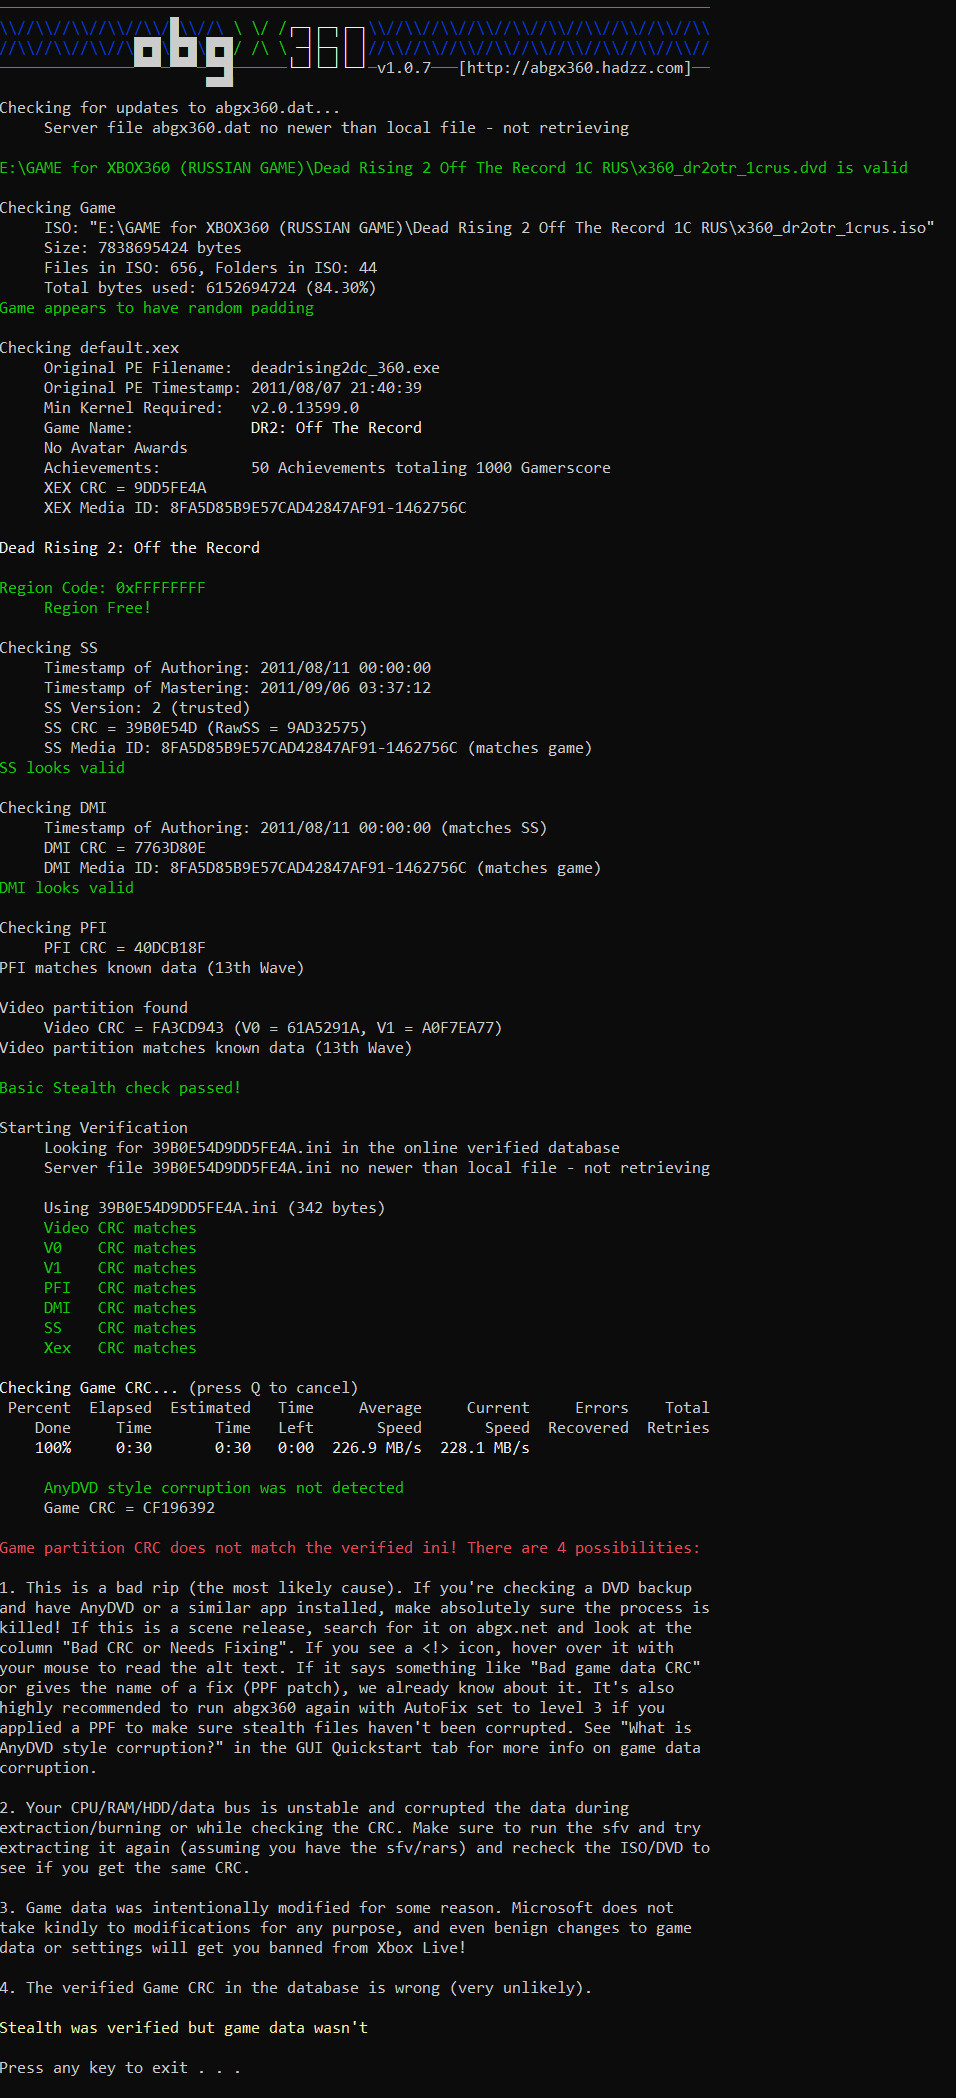The height and width of the screenshot is (2098, 956).
Task: Click the 'V0 CRC matches' result line
Action: click(120, 1248)
